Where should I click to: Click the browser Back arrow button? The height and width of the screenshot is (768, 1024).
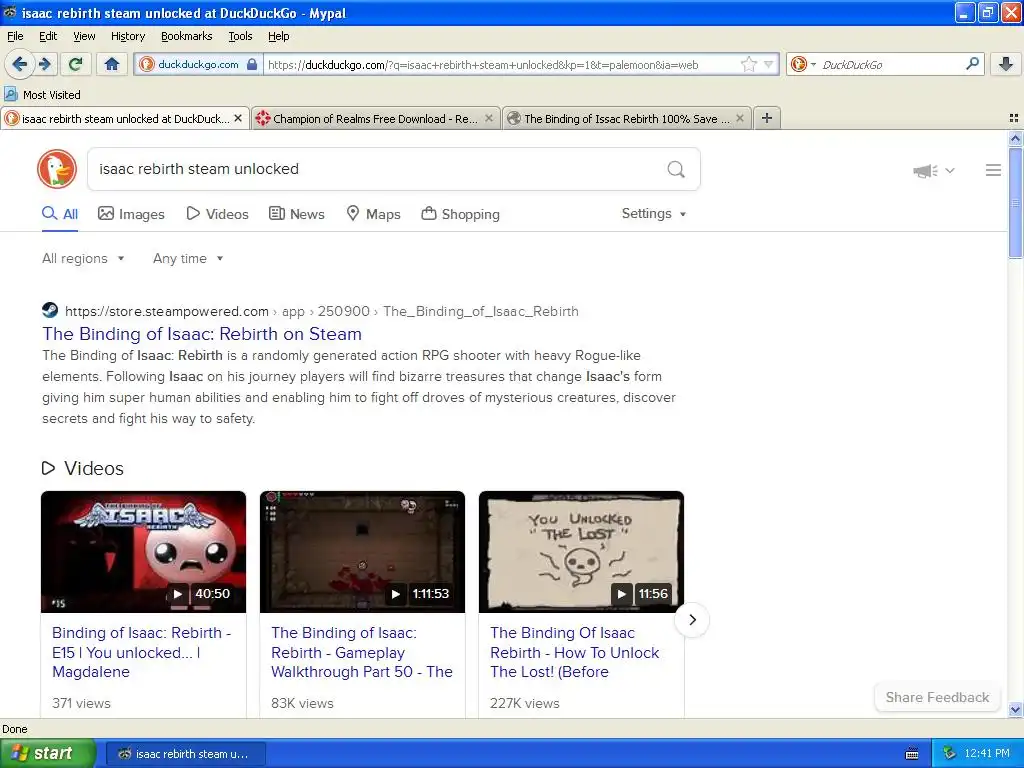pyautogui.click(x=19, y=64)
